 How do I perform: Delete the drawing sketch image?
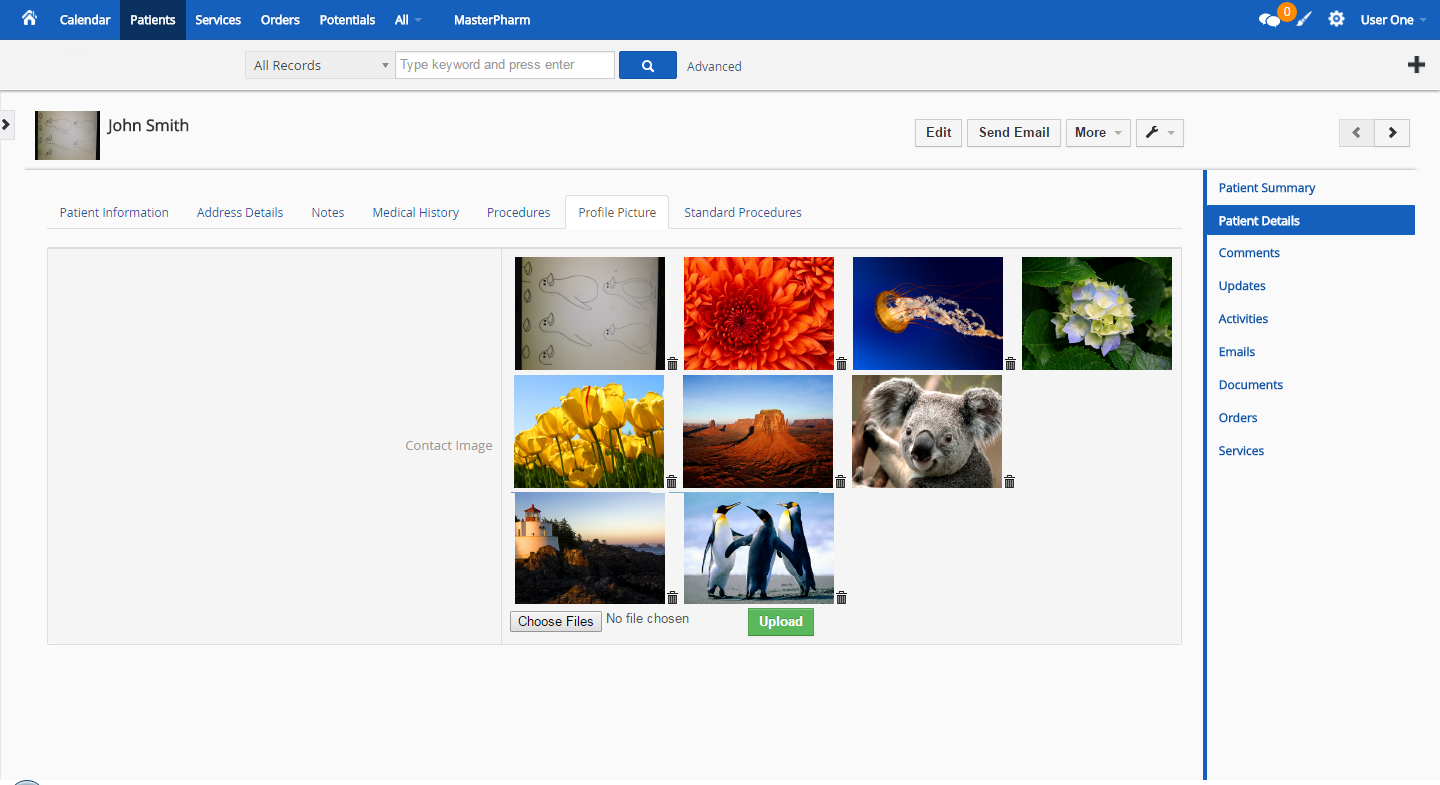click(672, 363)
